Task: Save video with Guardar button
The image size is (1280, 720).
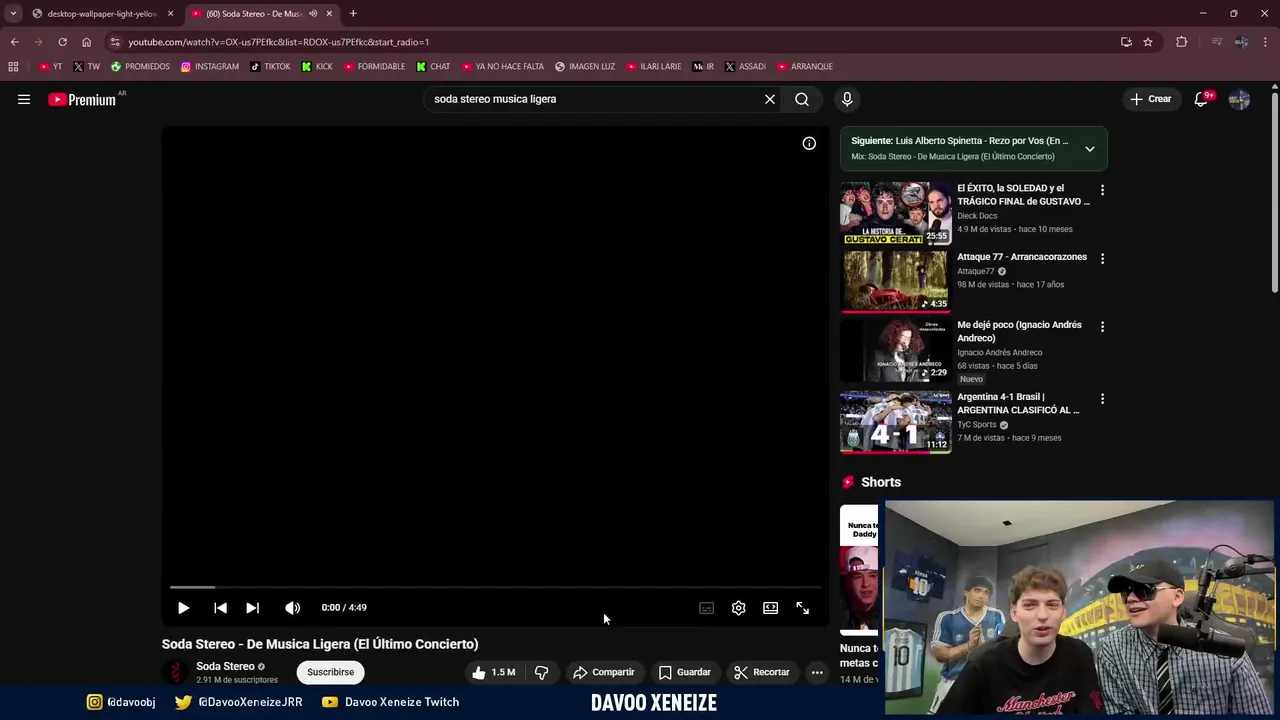Action: pyautogui.click(x=684, y=672)
